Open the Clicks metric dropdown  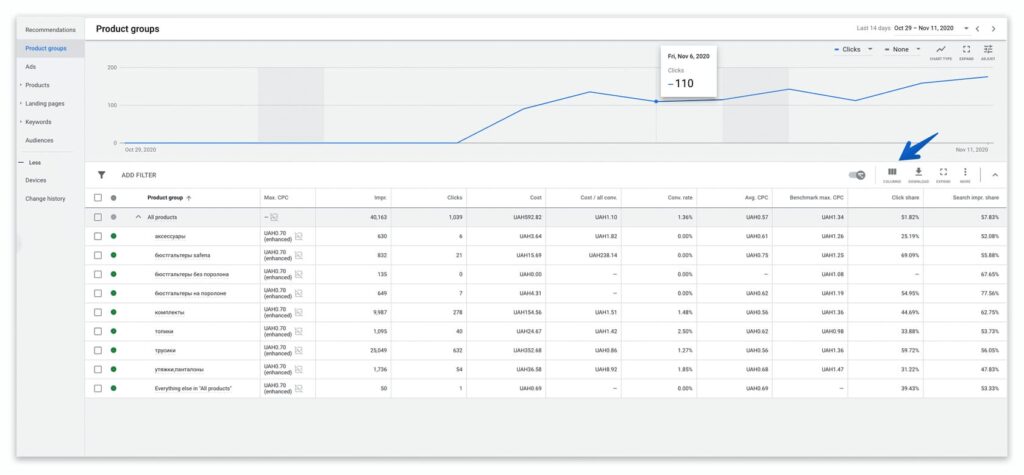coord(854,49)
